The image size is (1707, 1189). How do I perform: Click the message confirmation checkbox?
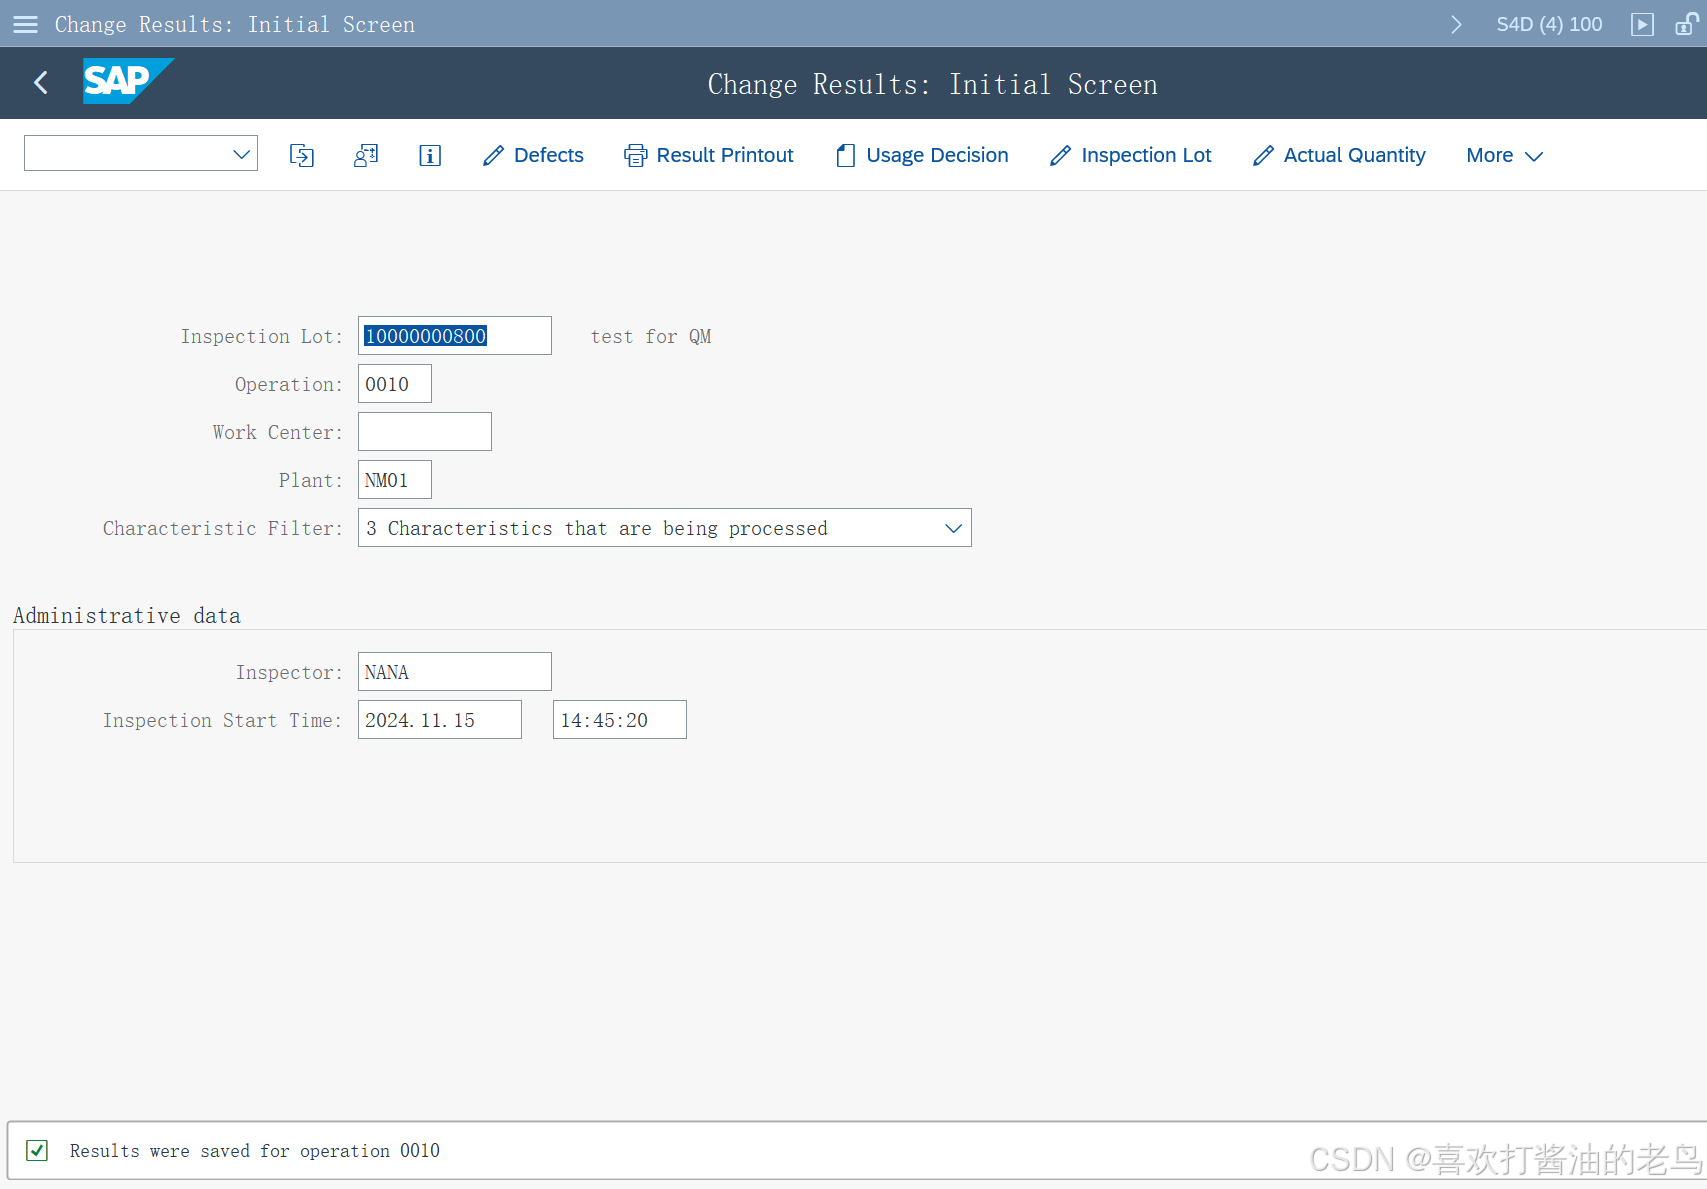[x=36, y=1151]
